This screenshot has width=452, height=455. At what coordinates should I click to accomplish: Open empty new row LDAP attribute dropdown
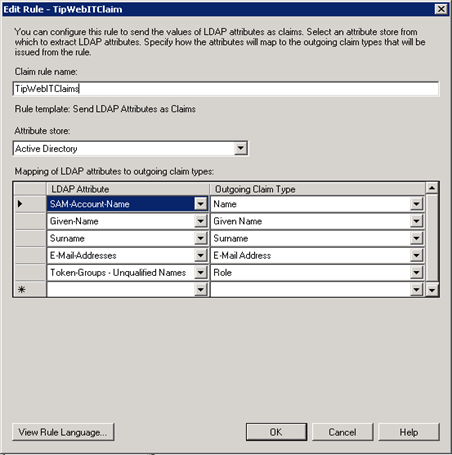(x=201, y=290)
